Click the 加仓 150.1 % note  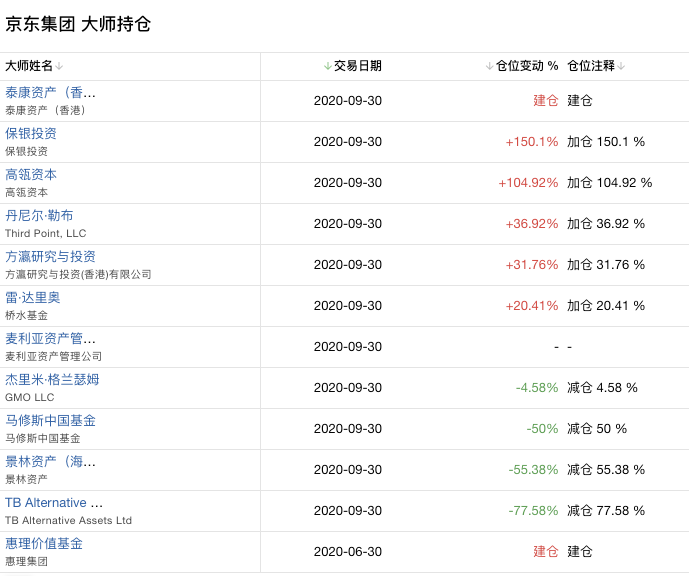606,141
